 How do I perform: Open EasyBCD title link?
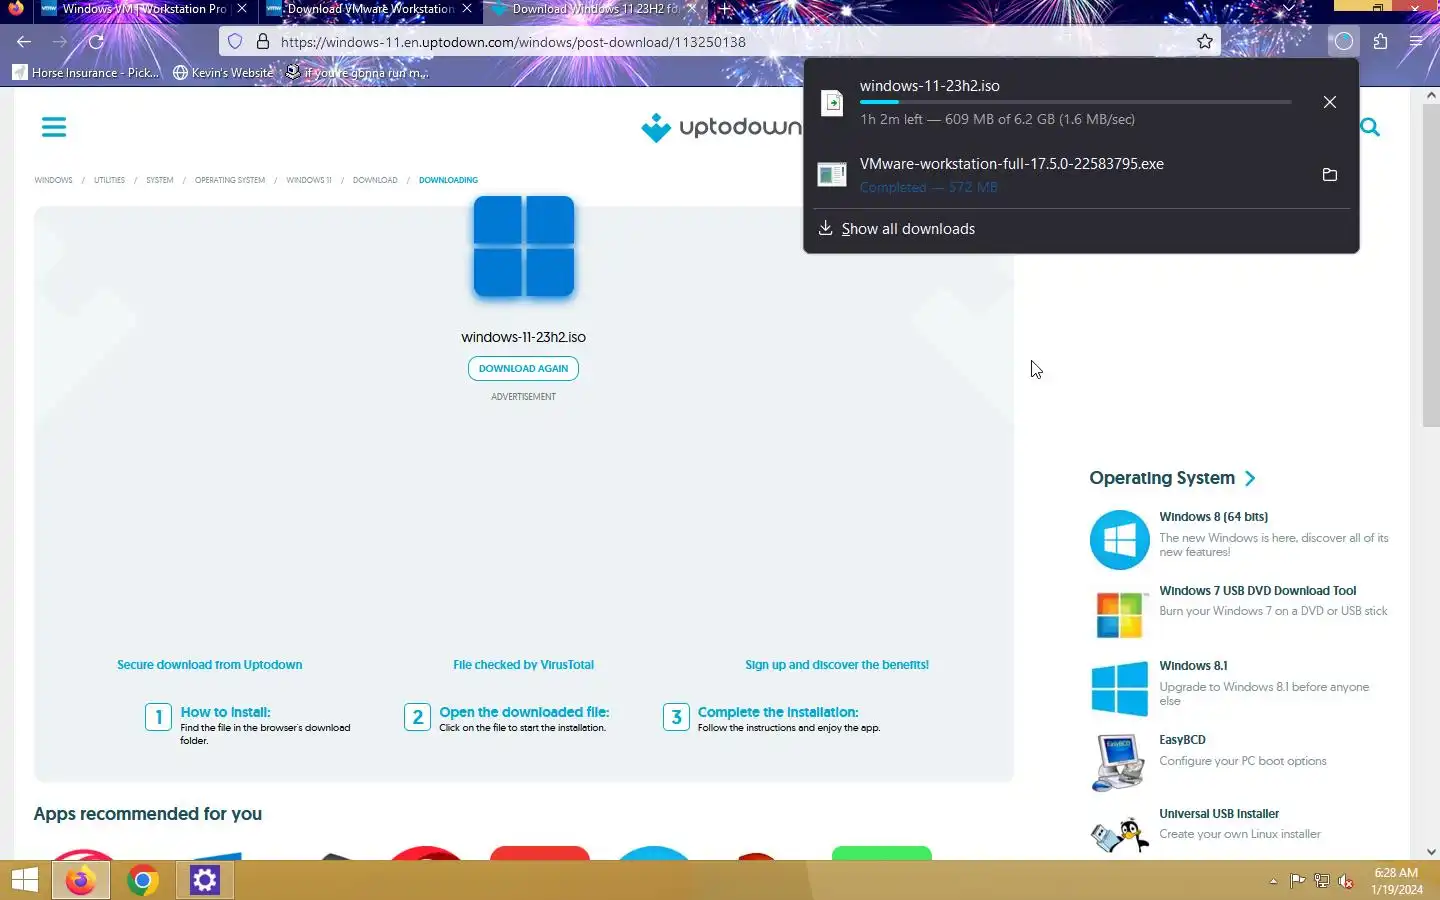pos(1182,740)
